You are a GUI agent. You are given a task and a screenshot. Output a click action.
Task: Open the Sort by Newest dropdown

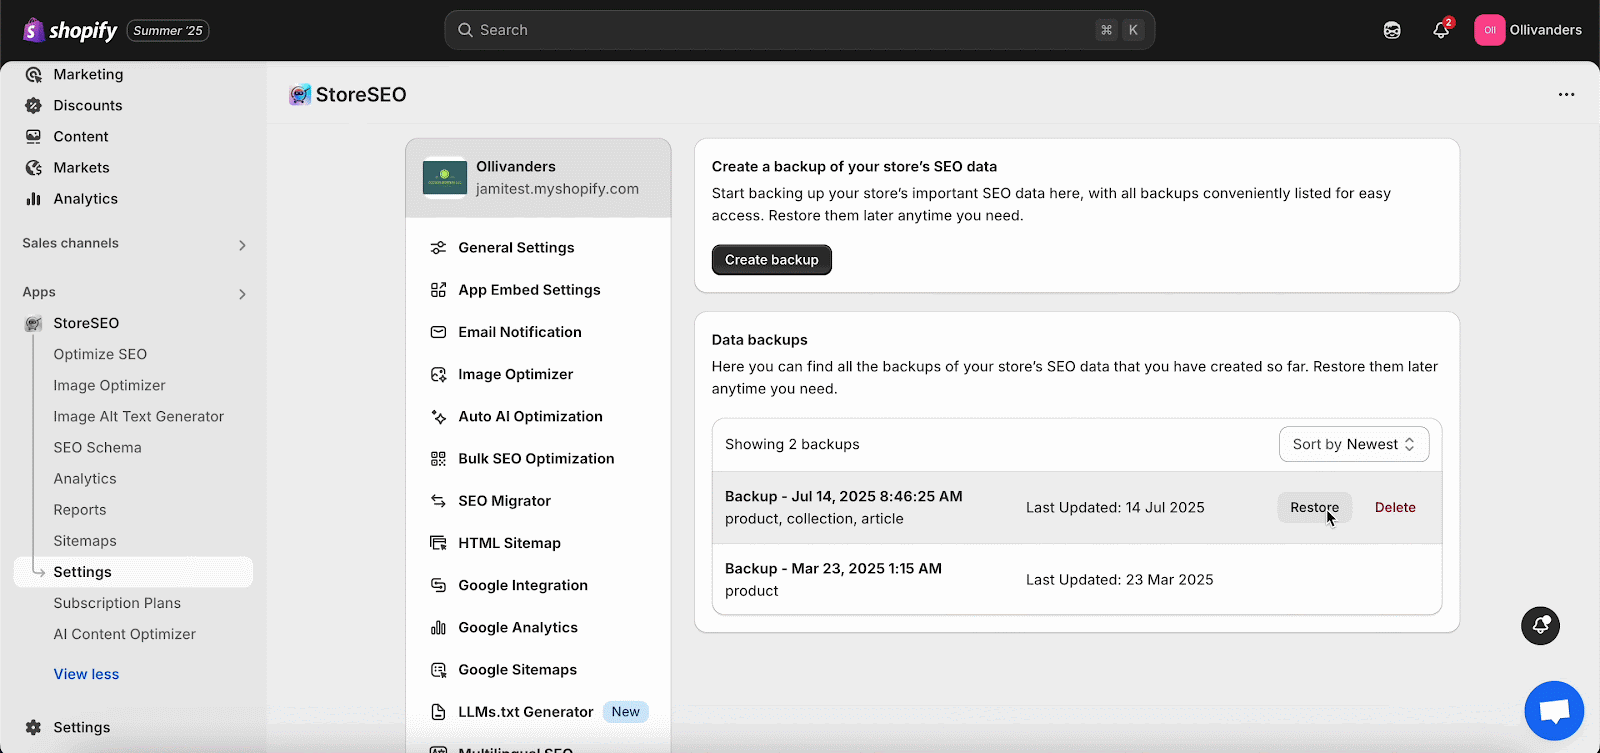coord(1354,444)
